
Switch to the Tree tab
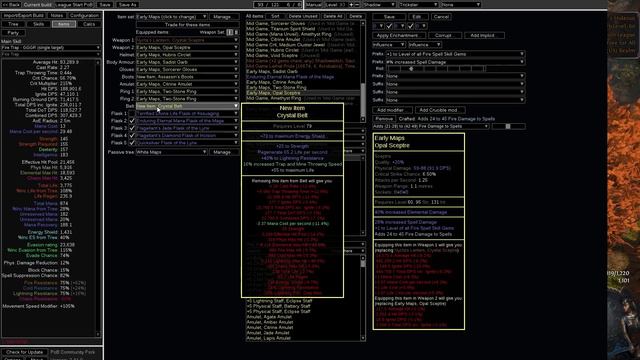click(13, 24)
